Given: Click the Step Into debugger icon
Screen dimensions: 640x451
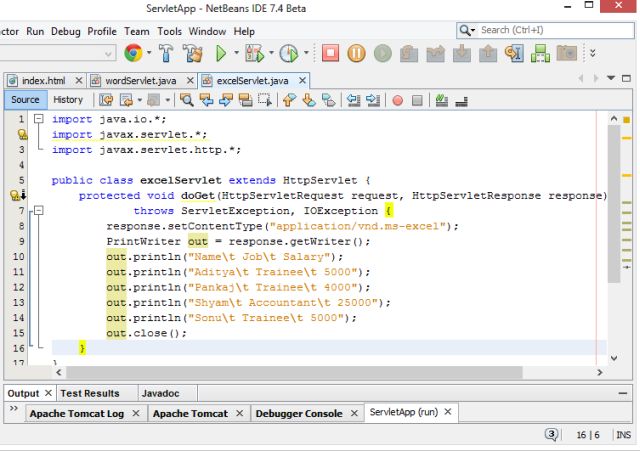Looking at the screenshot, I should pyautogui.click(x=462, y=53).
